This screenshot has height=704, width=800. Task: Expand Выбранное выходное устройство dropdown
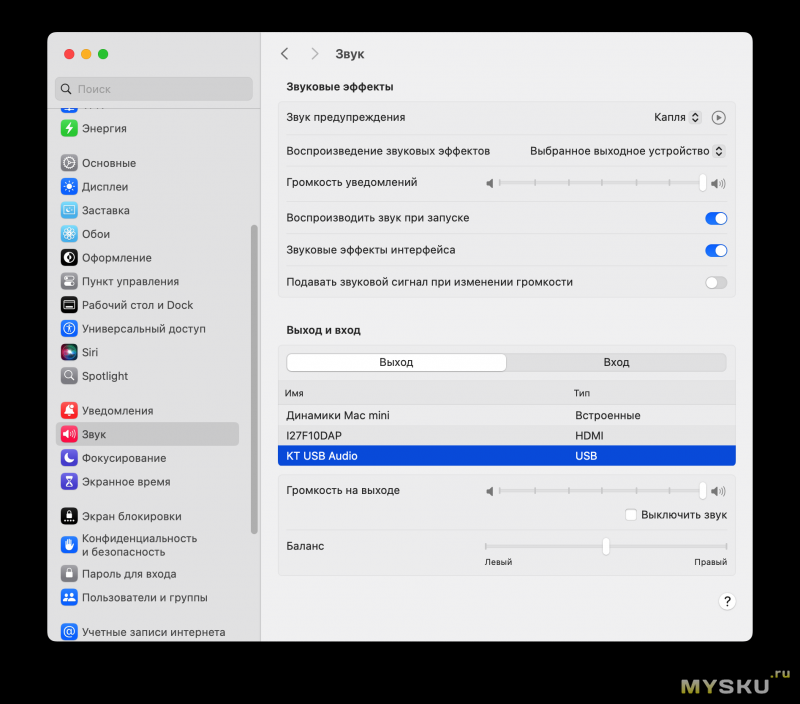(626, 151)
